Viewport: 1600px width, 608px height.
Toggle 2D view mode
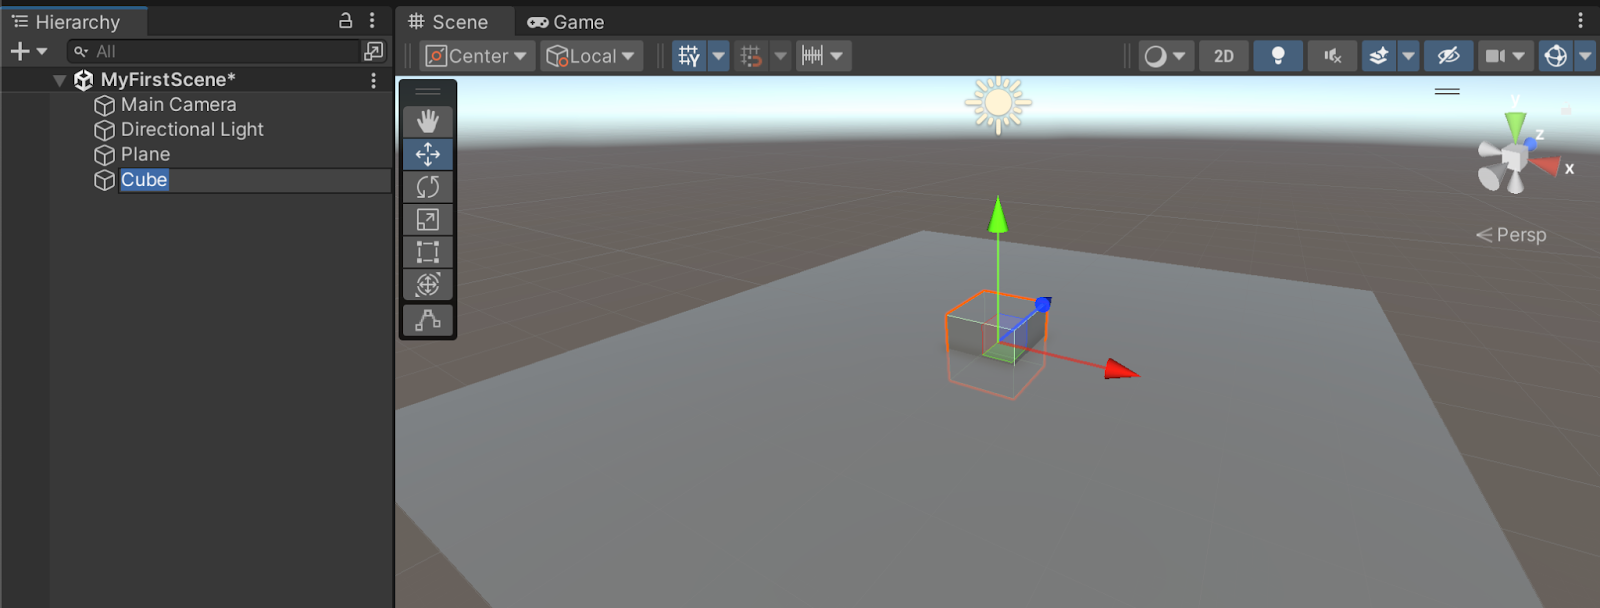pos(1223,56)
